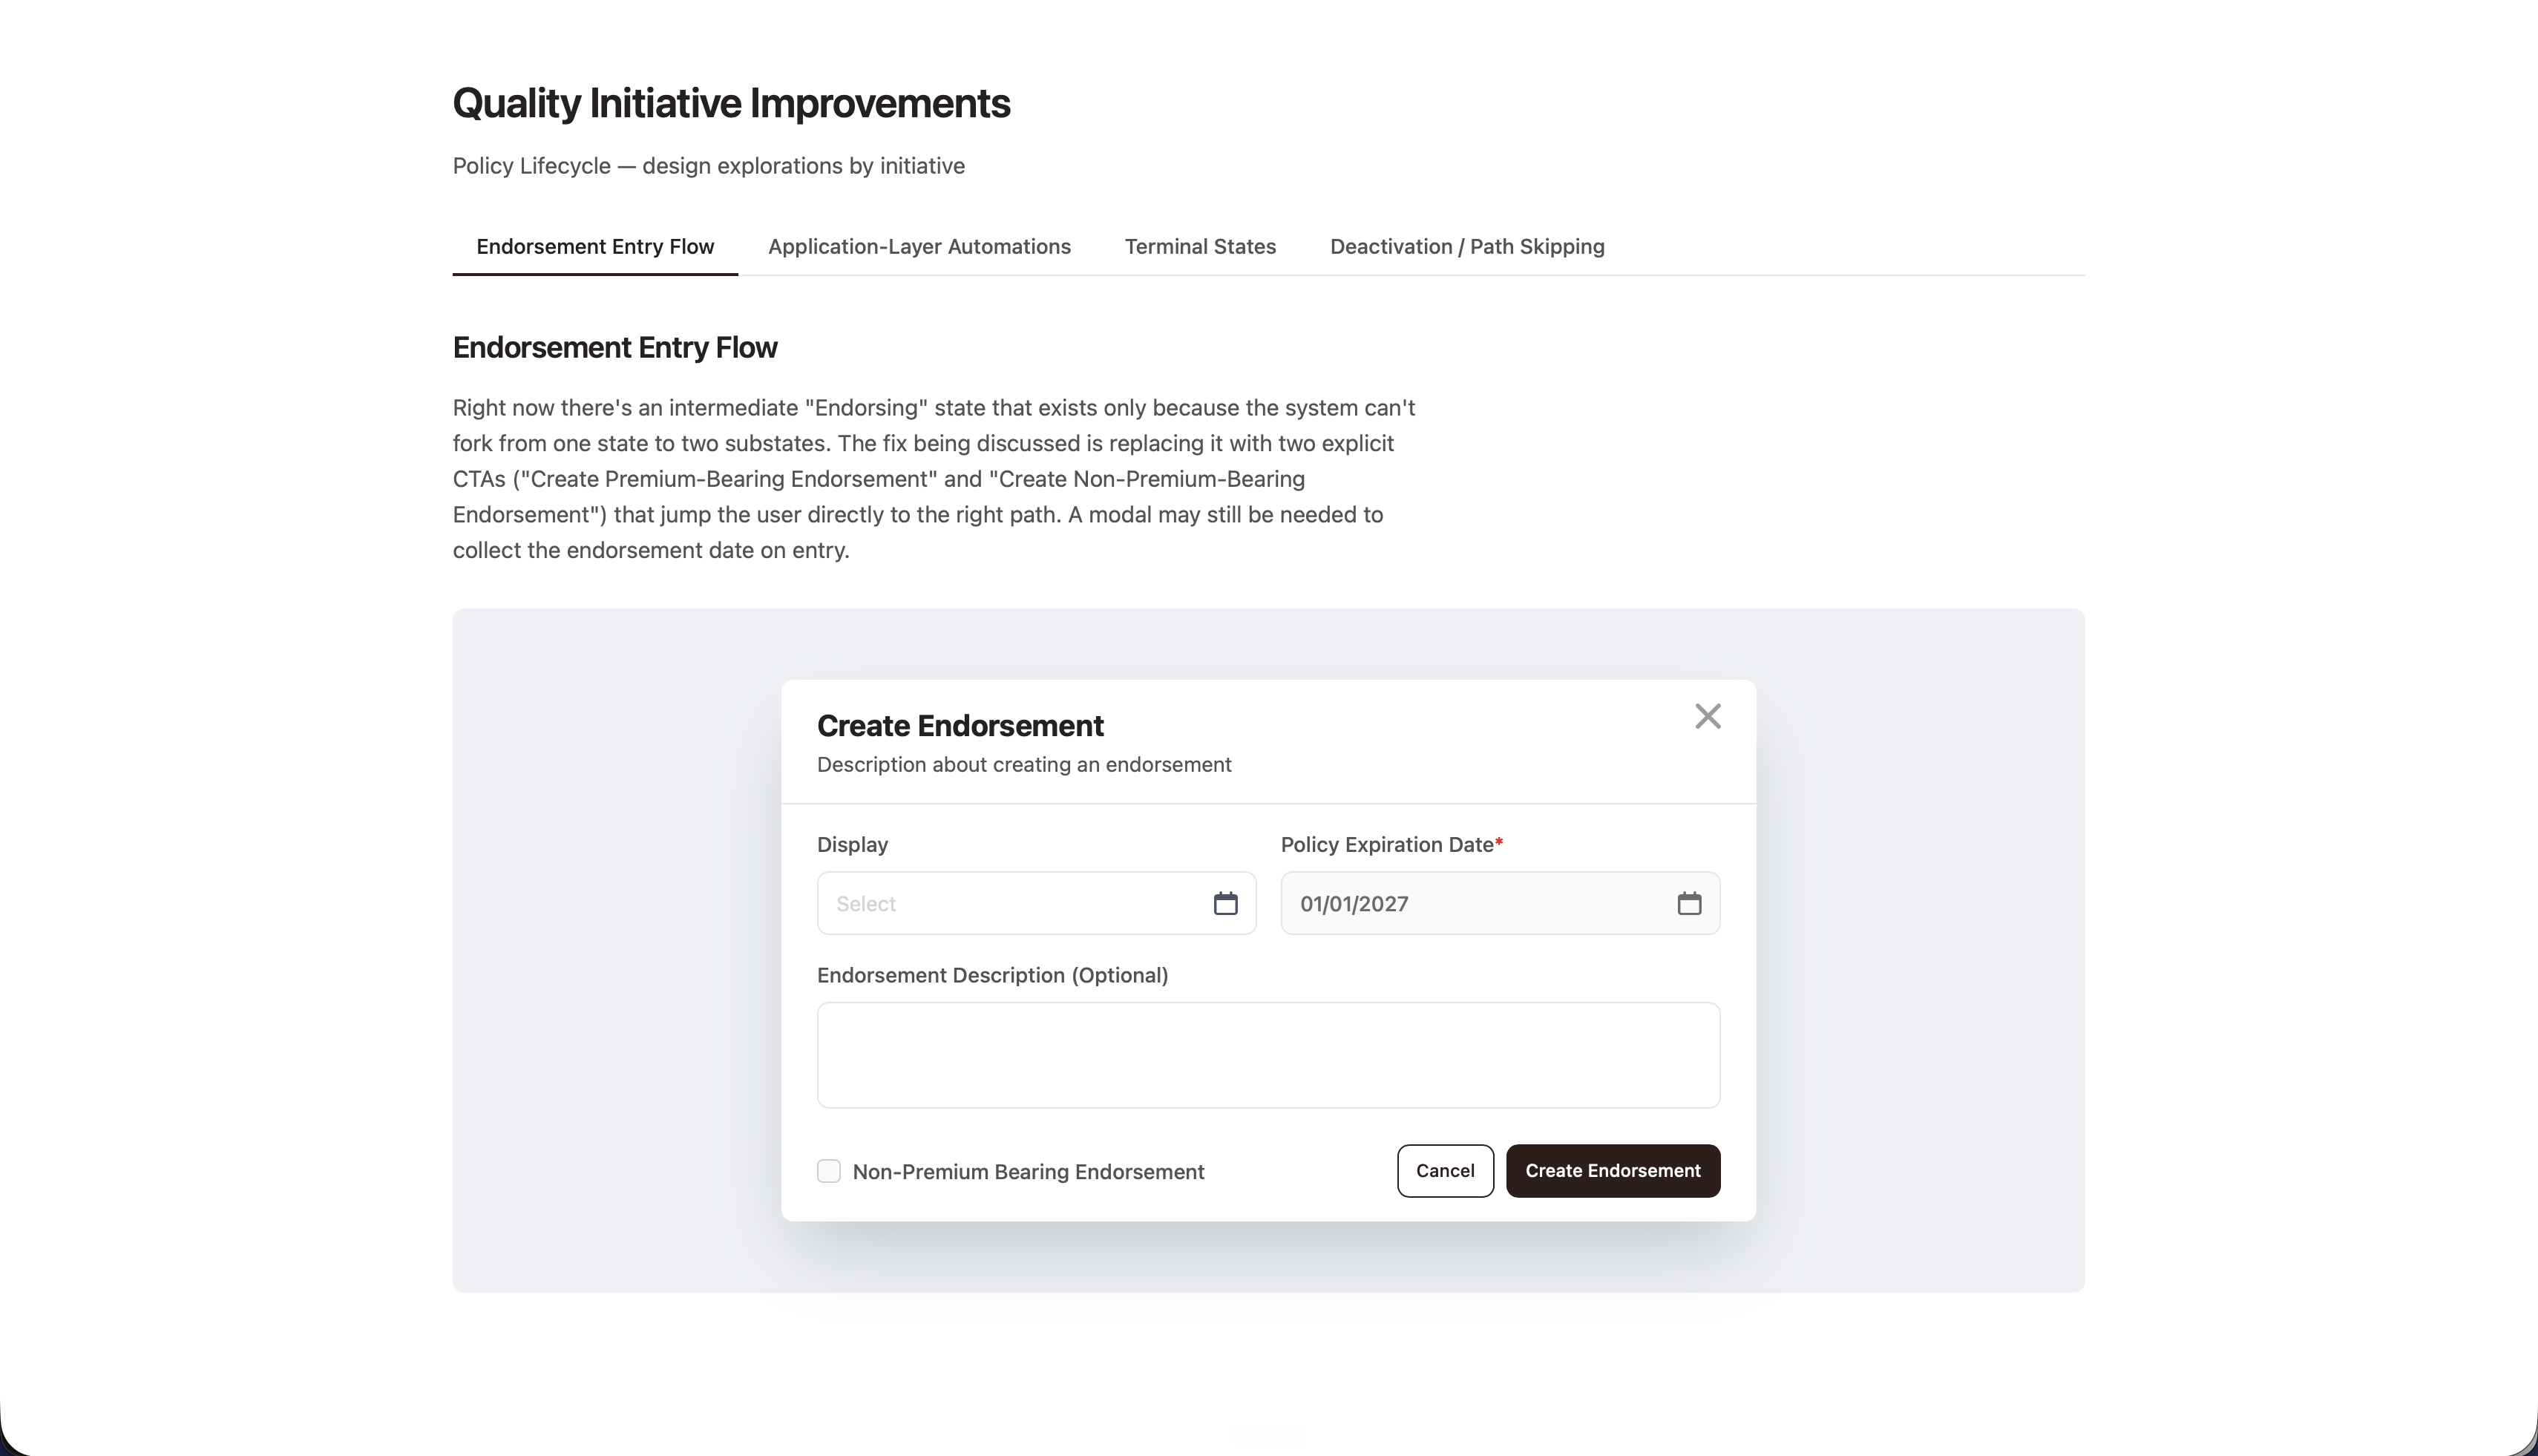Open the Policy Expiration Date calendar icon

[1689, 903]
